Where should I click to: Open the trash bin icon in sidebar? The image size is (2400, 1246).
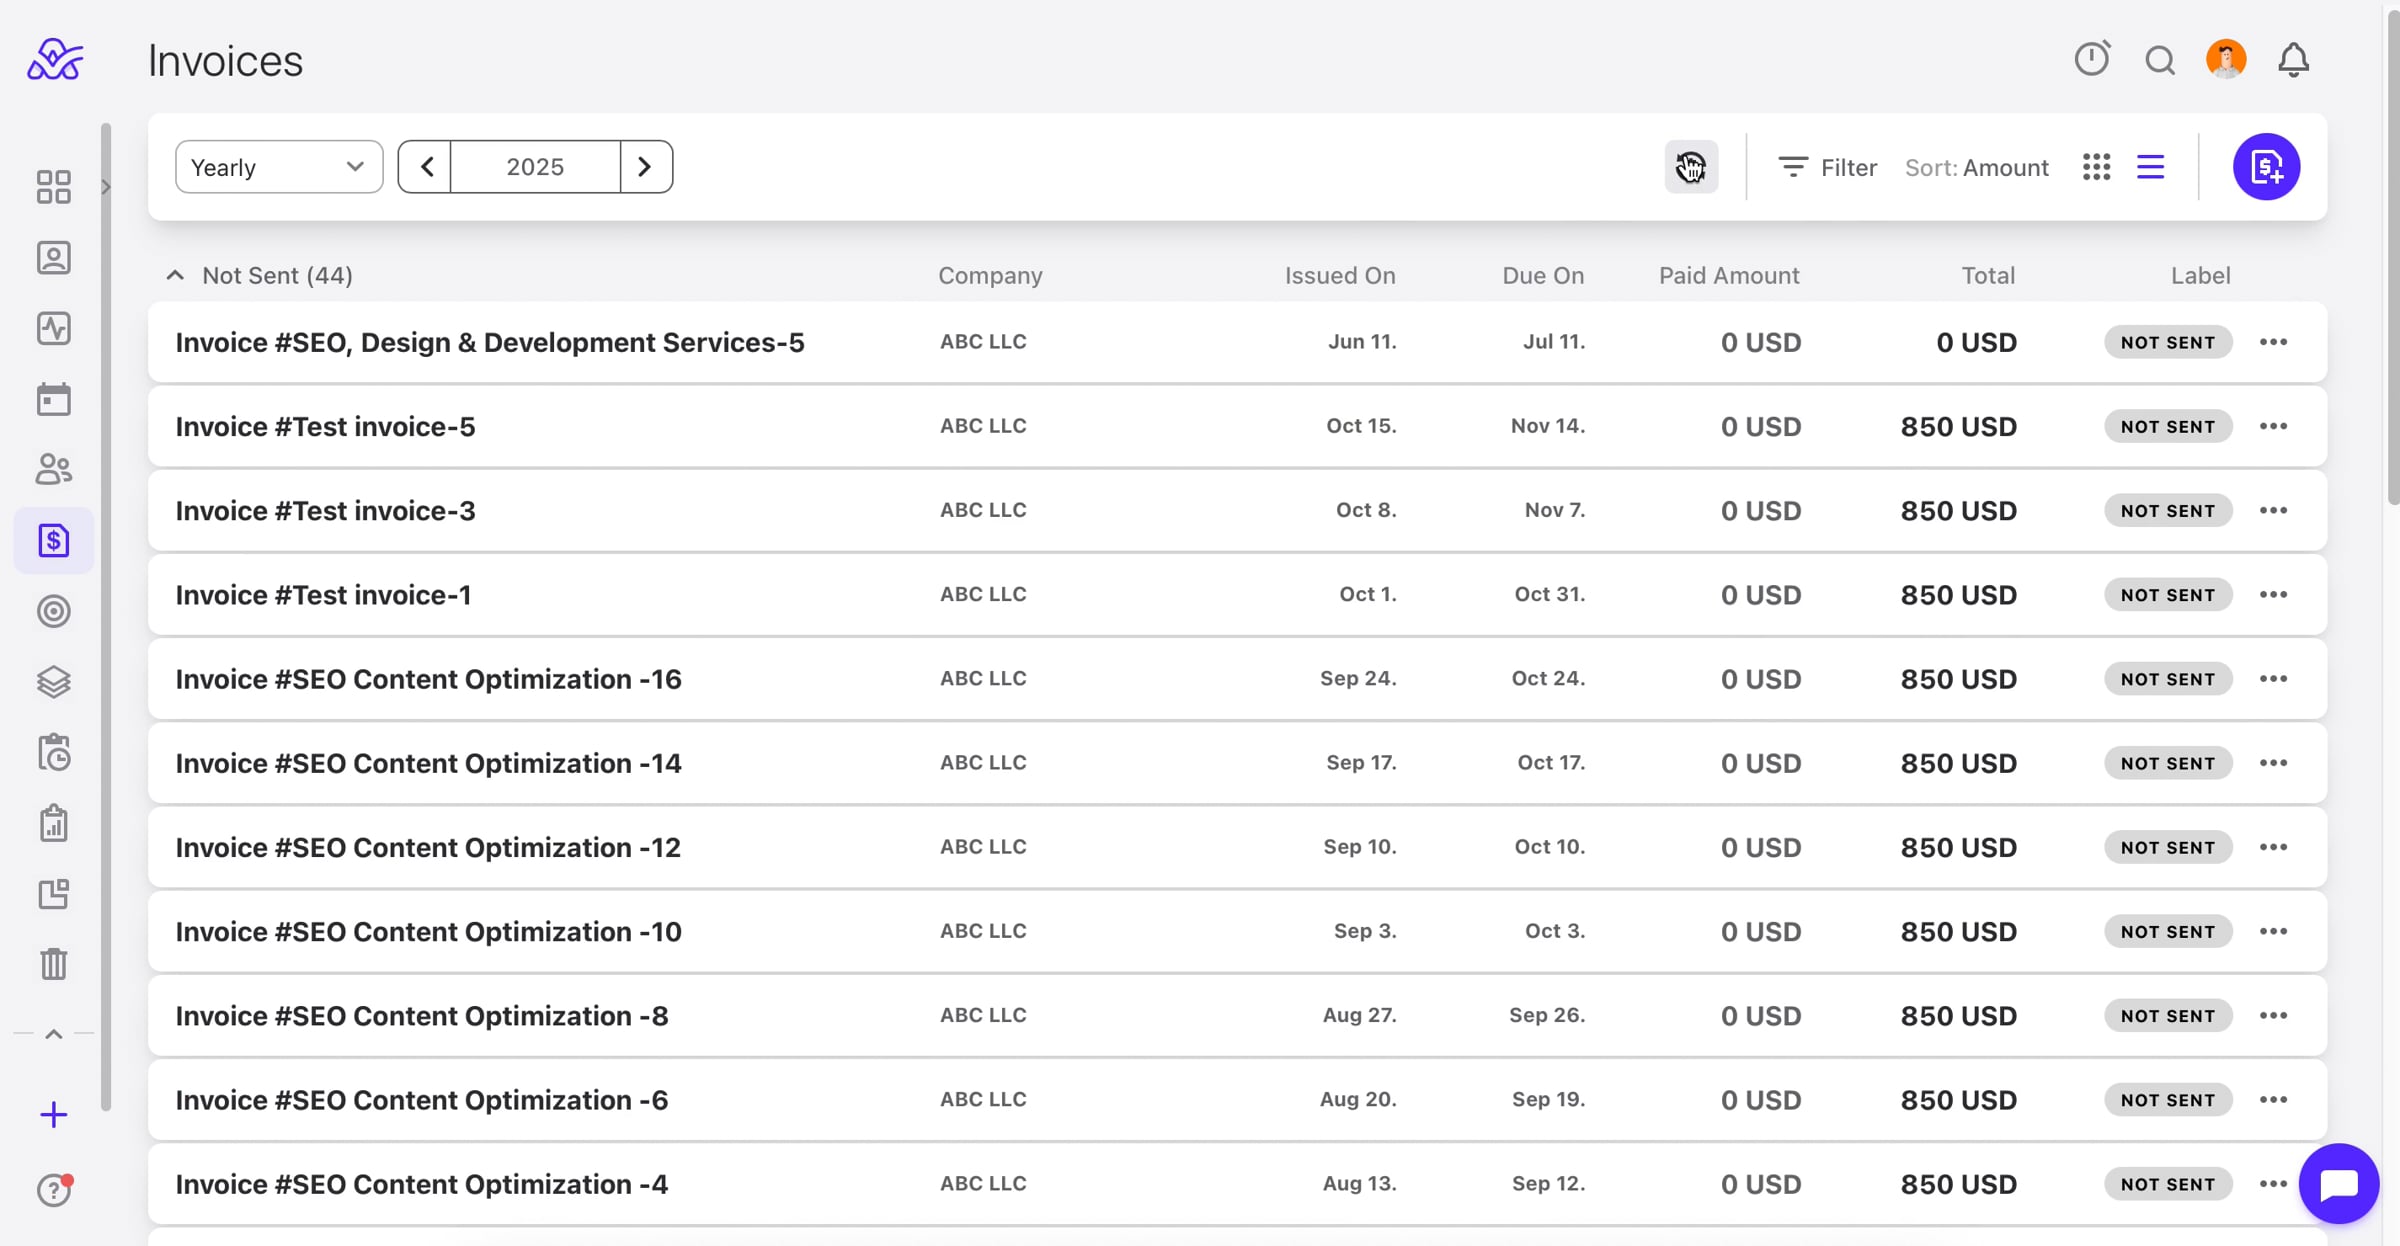pyautogui.click(x=54, y=964)
